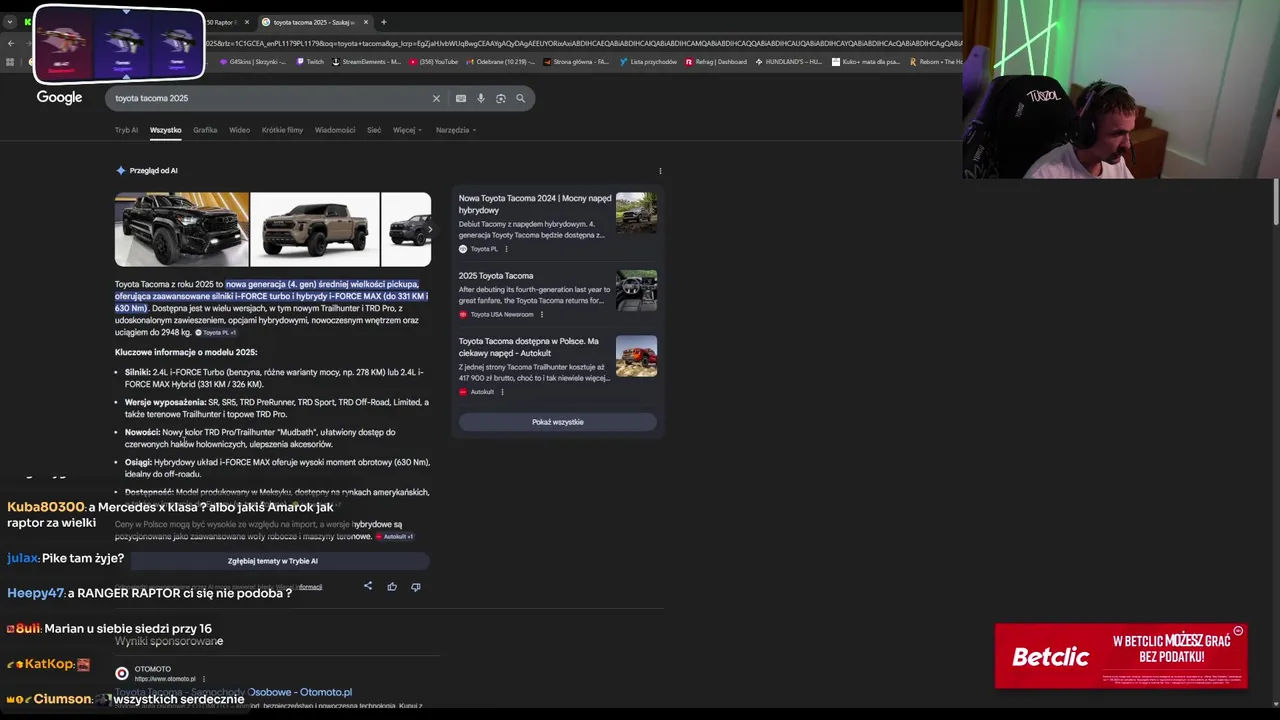Switch to the Wideo tab
1280x720 pixels.
coord(239,130)
